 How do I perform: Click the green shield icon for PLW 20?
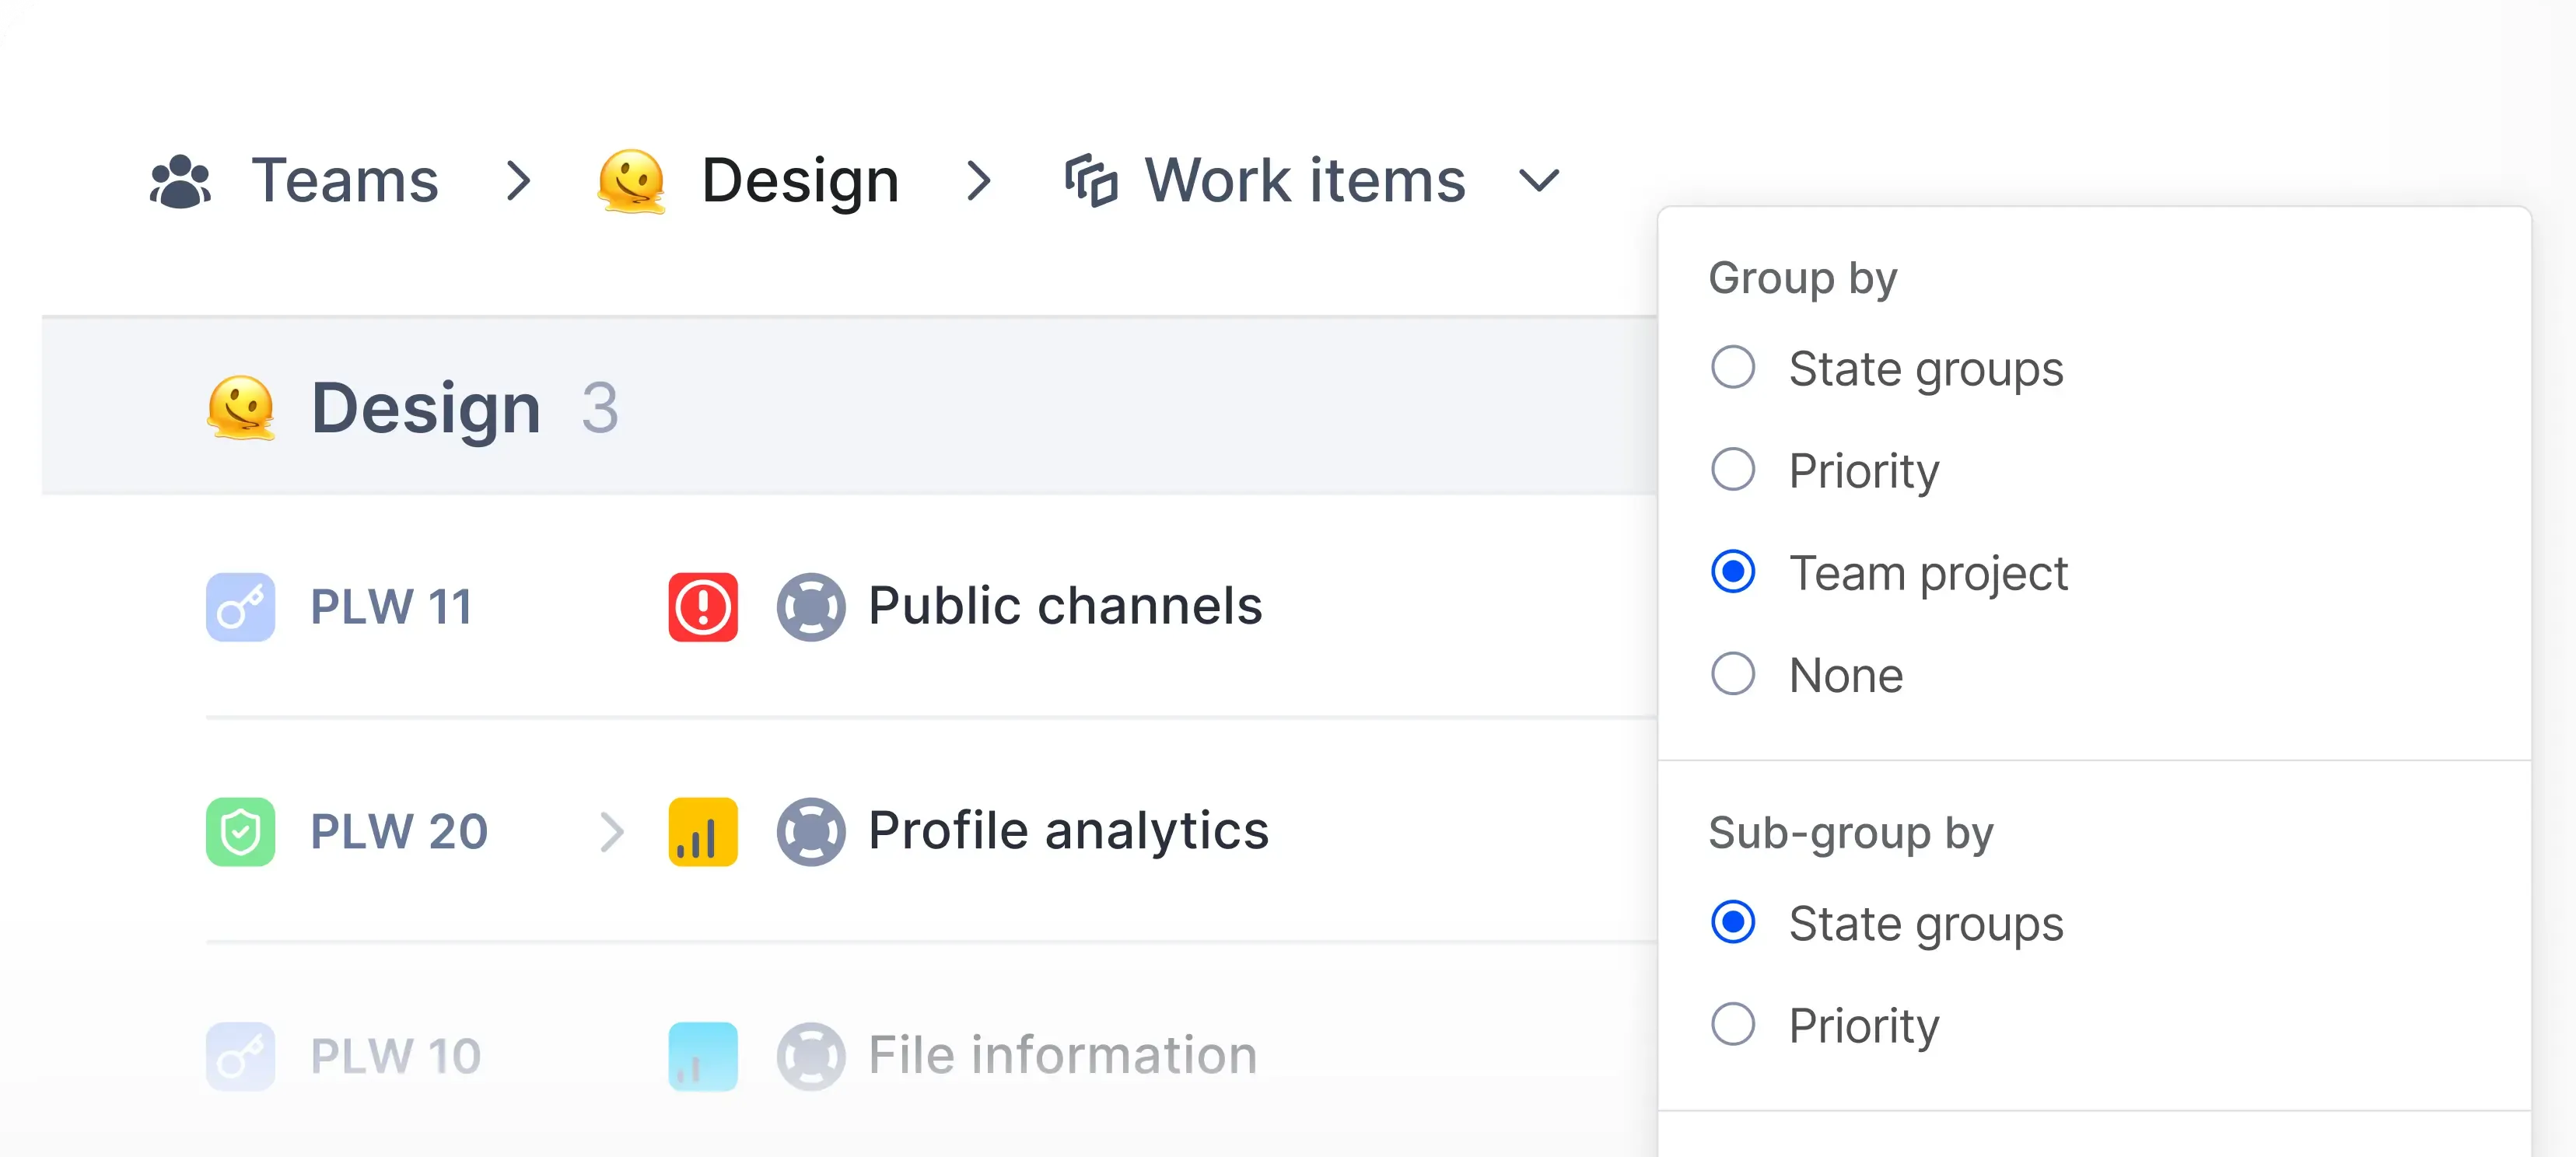[x=240, y=831]
